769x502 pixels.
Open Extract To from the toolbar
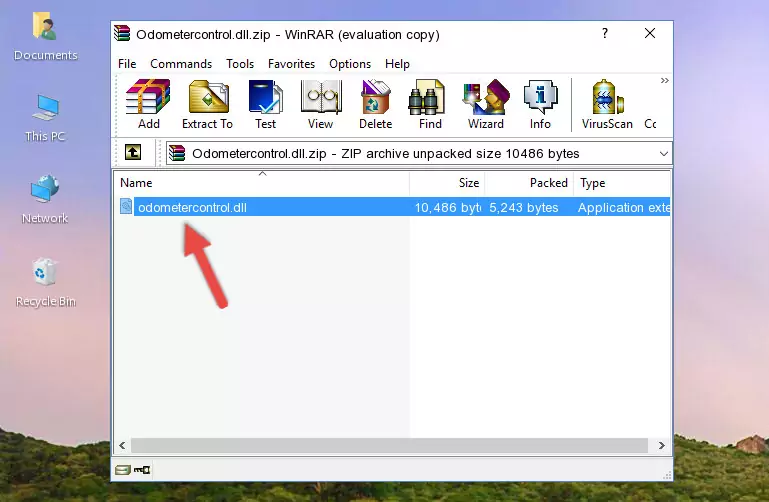point(207,104)
